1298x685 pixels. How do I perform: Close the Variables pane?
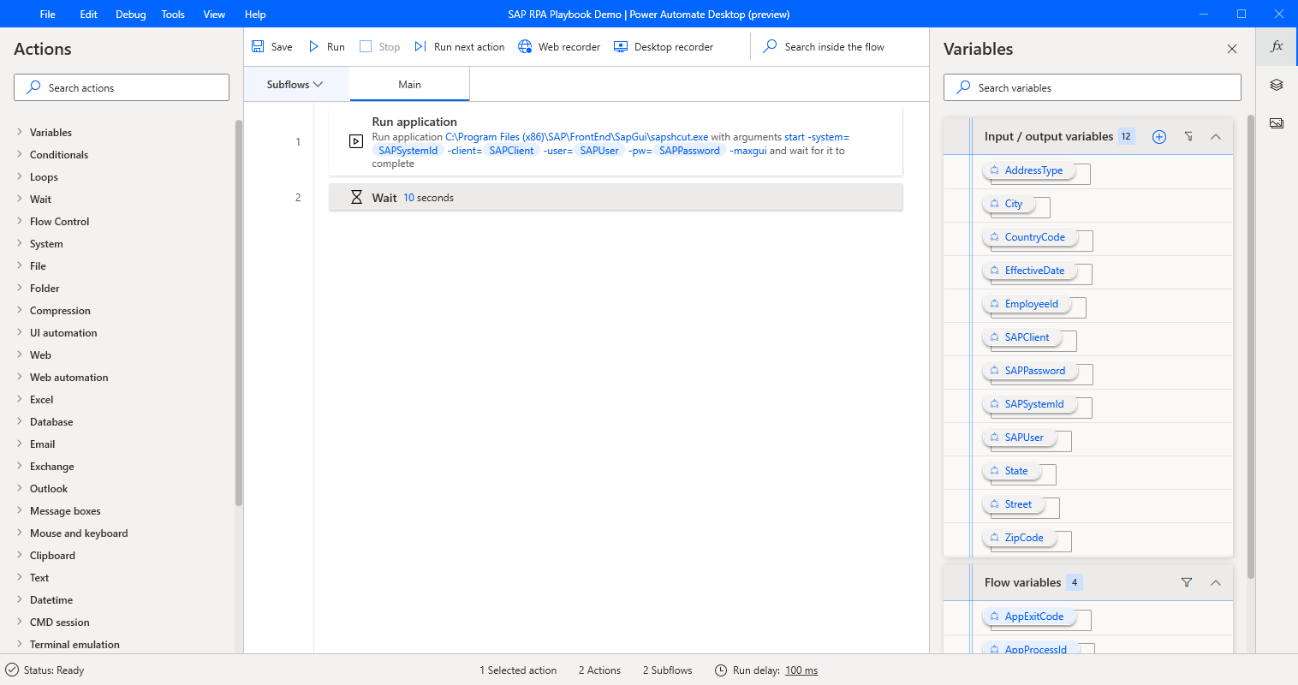pyautogui.click(x=1232, y=49)
